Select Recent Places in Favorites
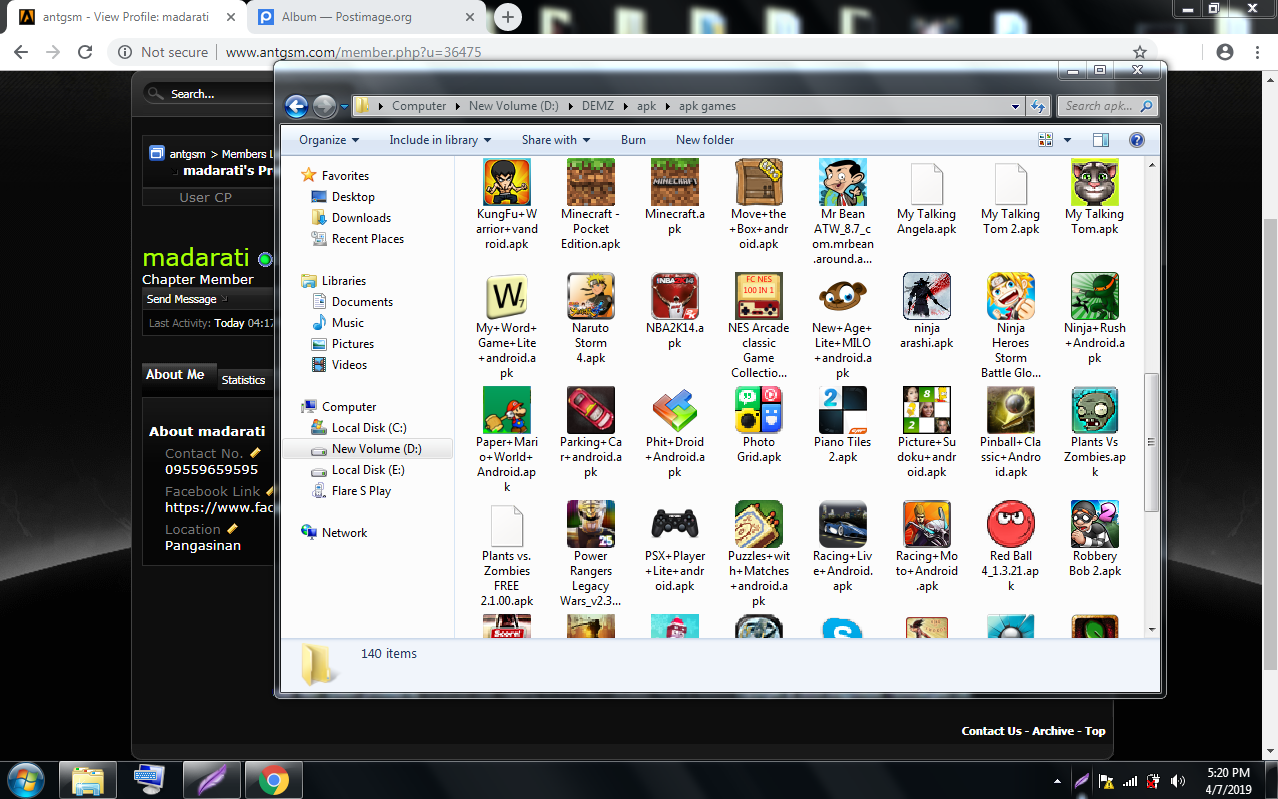 coord(368,239)
